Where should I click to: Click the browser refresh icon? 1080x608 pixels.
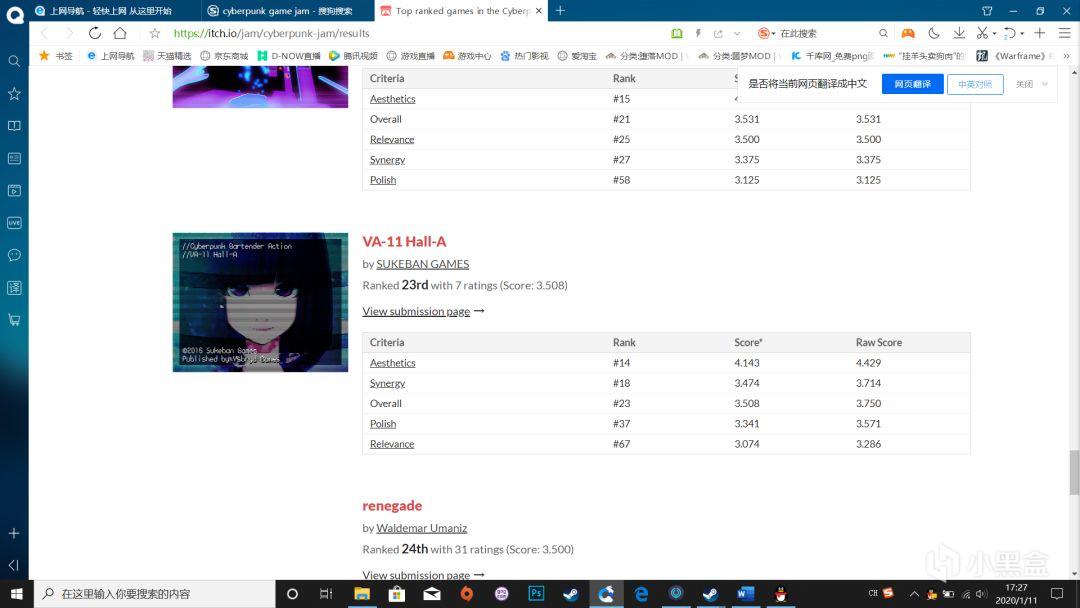coord(95,33)
